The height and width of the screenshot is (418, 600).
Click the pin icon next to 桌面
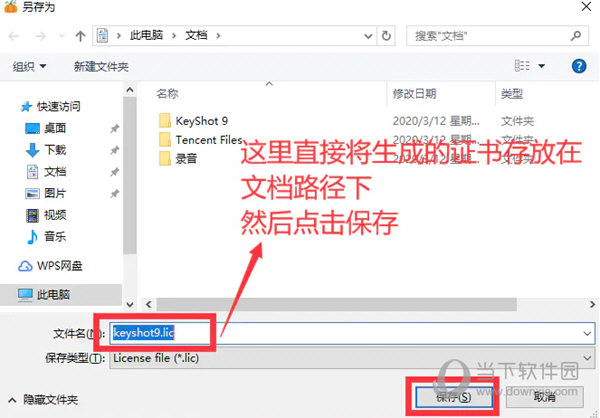pyautogui.click(x=114, y=129)
